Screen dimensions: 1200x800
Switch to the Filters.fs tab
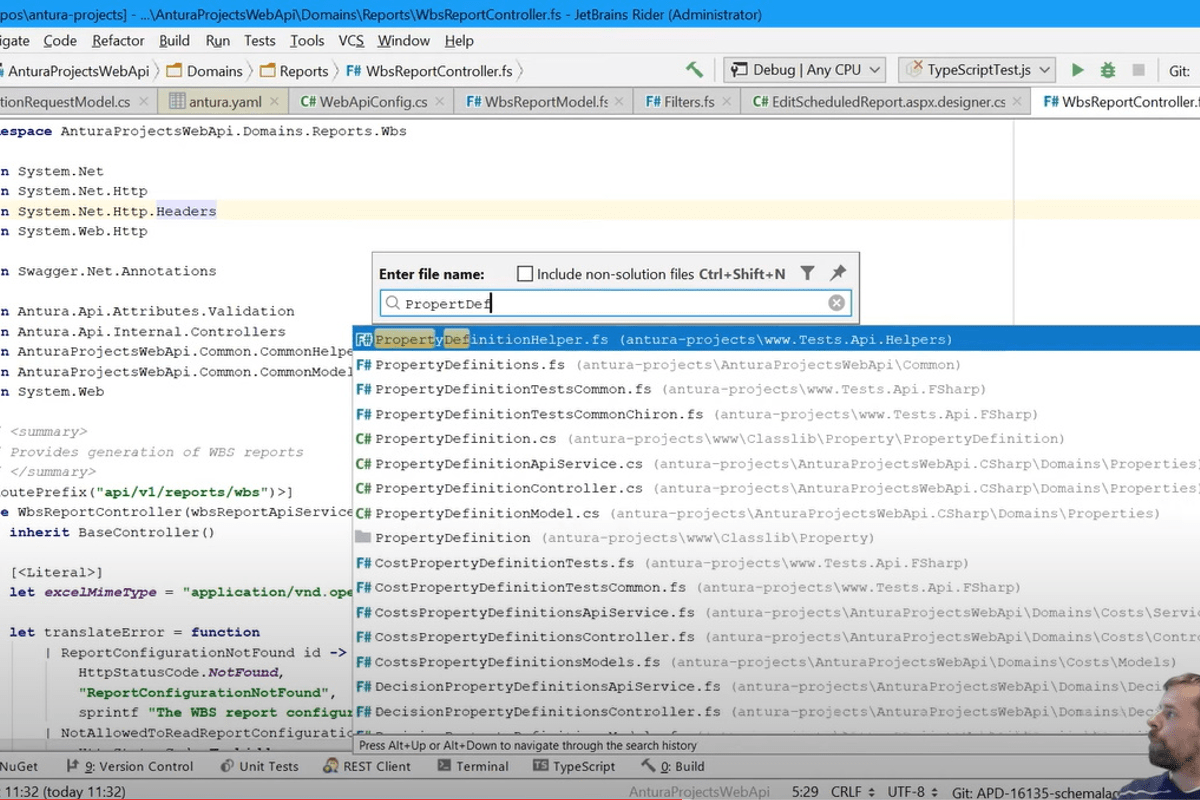[x=688, y=102]
